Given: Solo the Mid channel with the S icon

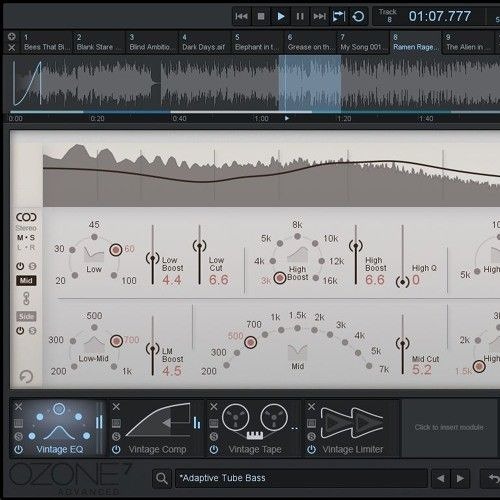Looking at the screenshot, I should [32, 266].
